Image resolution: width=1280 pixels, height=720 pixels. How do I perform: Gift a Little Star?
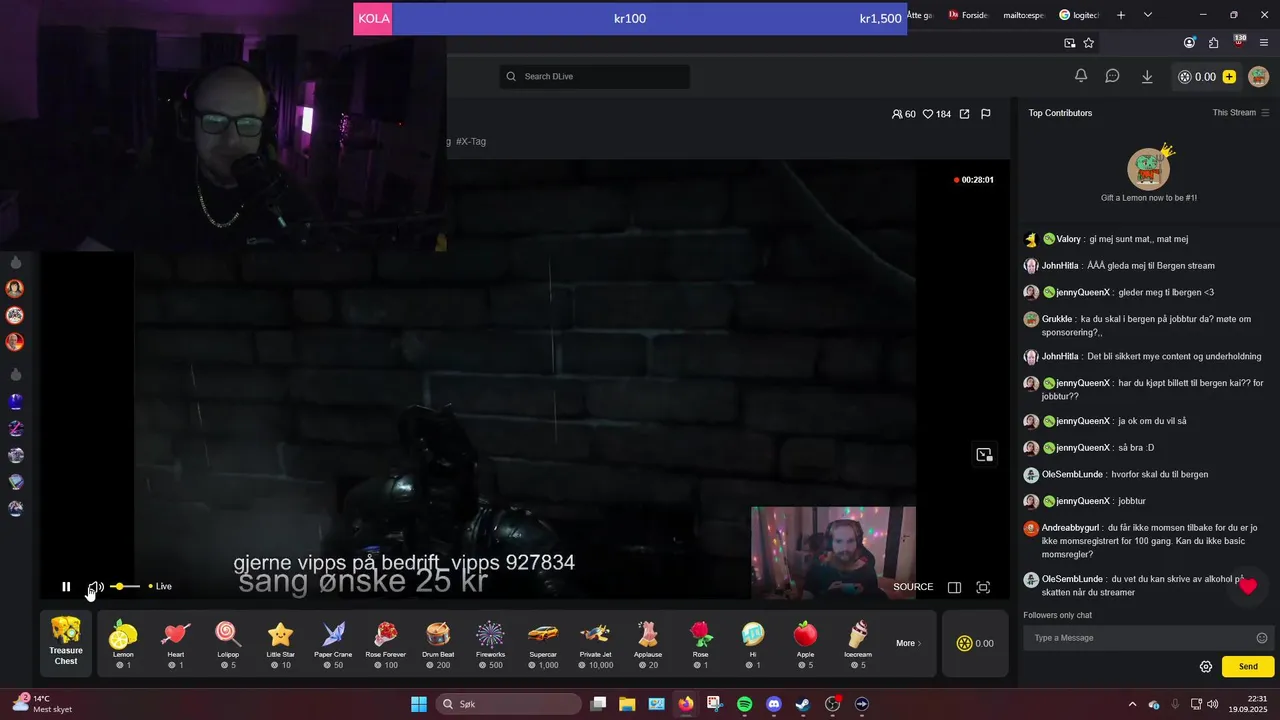point(281,644)
